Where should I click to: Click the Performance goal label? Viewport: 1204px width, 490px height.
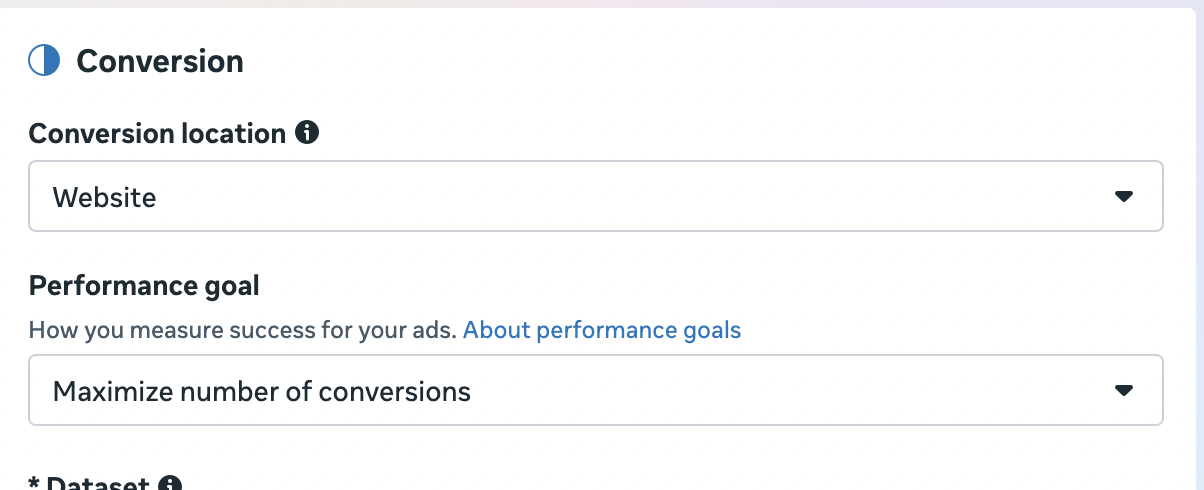[x=144, y=286]
